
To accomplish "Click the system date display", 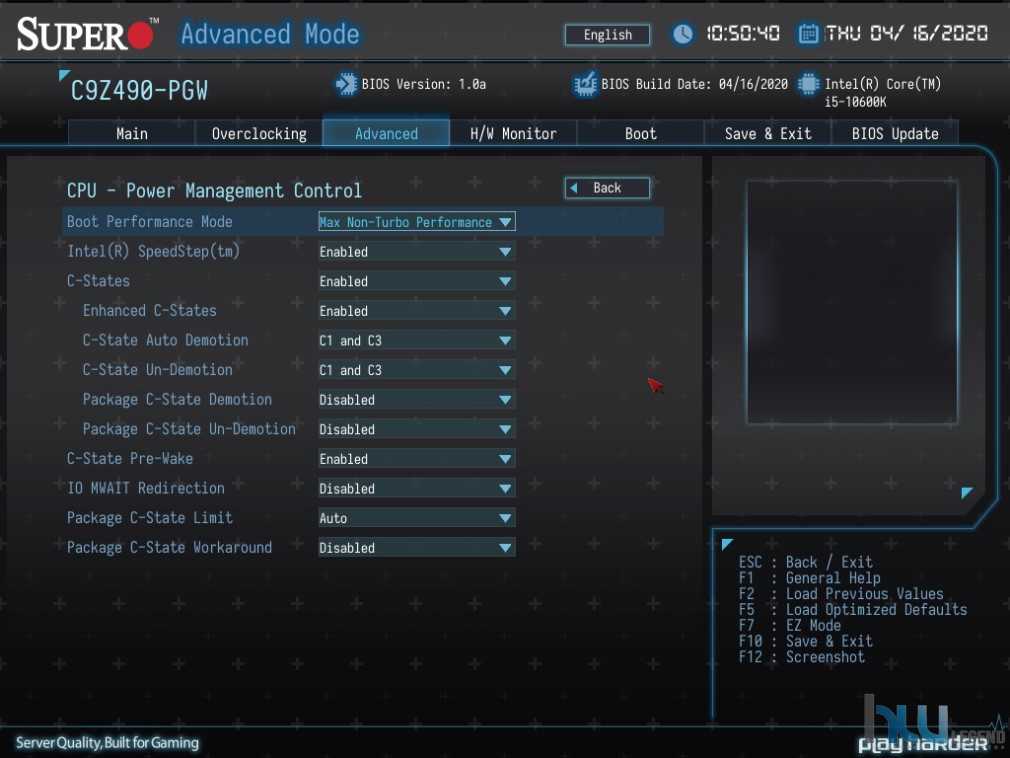I will (x=907, y=33).
